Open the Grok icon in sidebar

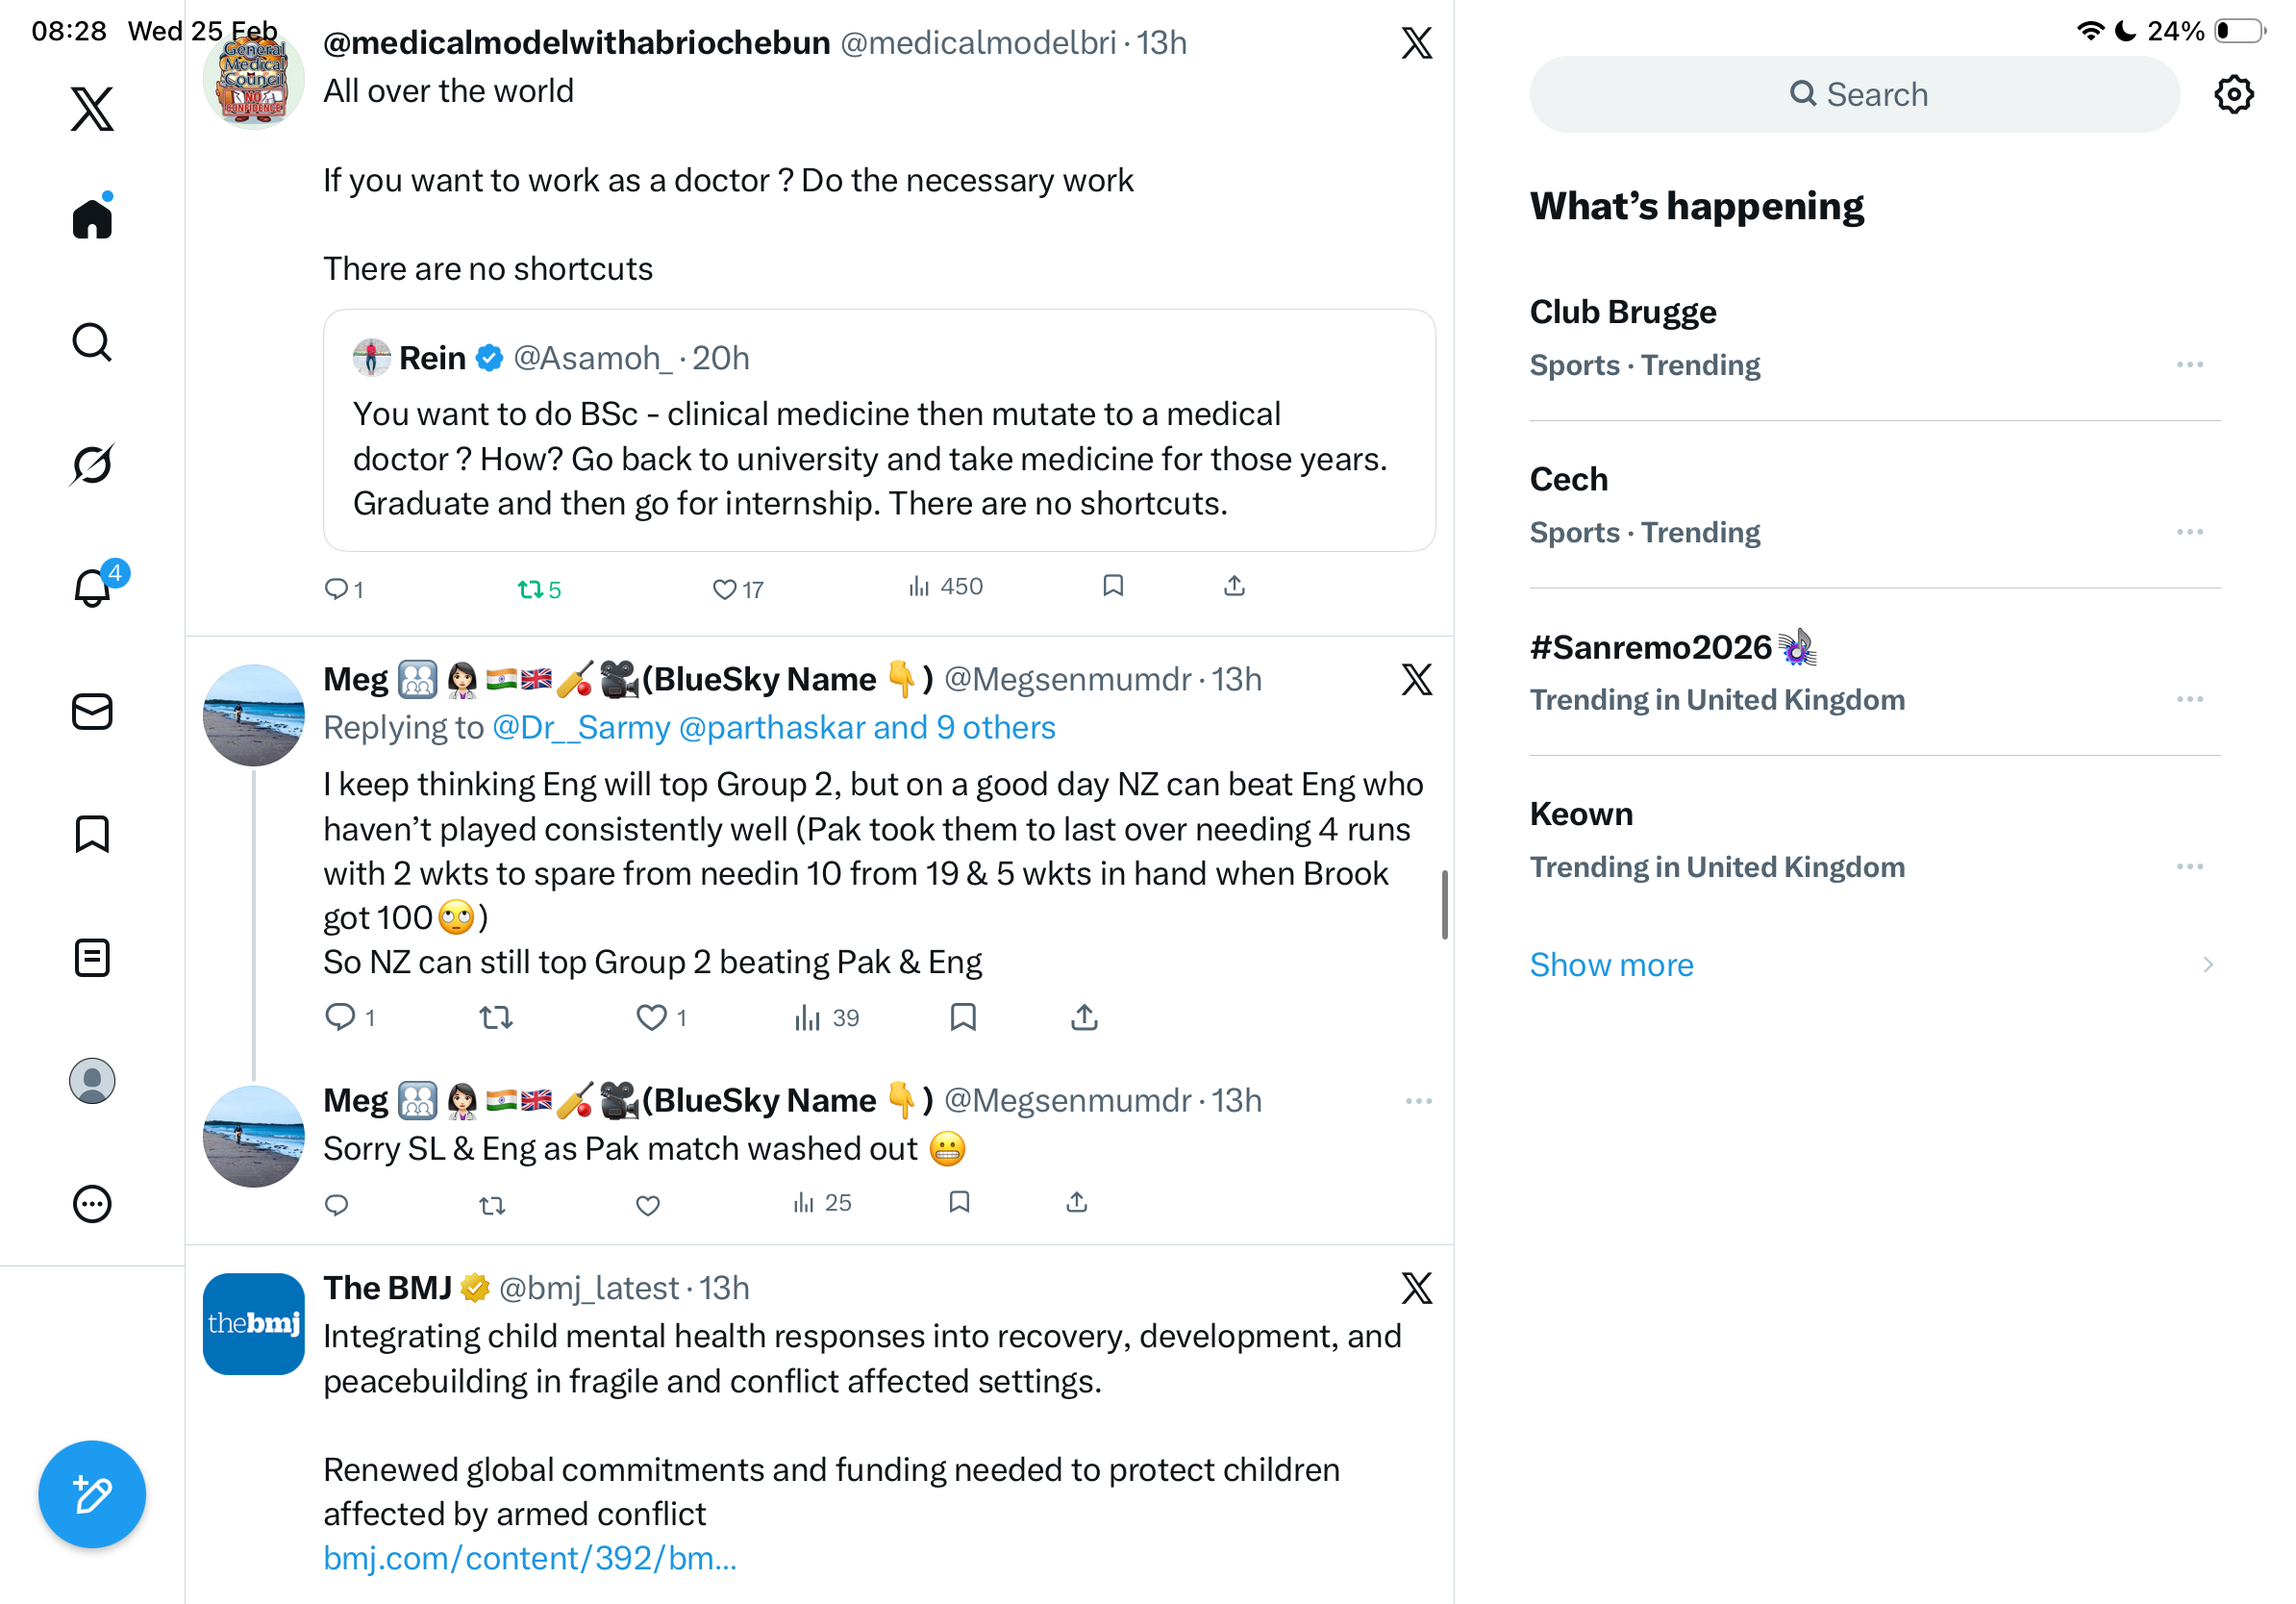[x=92, y=465]
